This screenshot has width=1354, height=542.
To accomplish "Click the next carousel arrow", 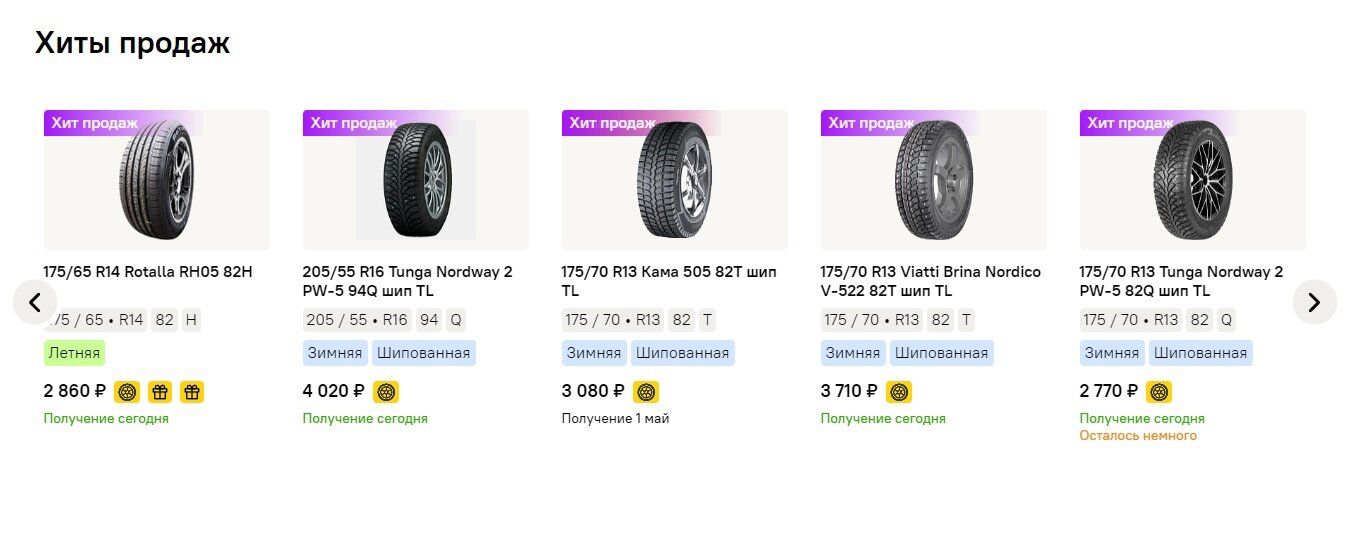I will [x=1314, y=302].
